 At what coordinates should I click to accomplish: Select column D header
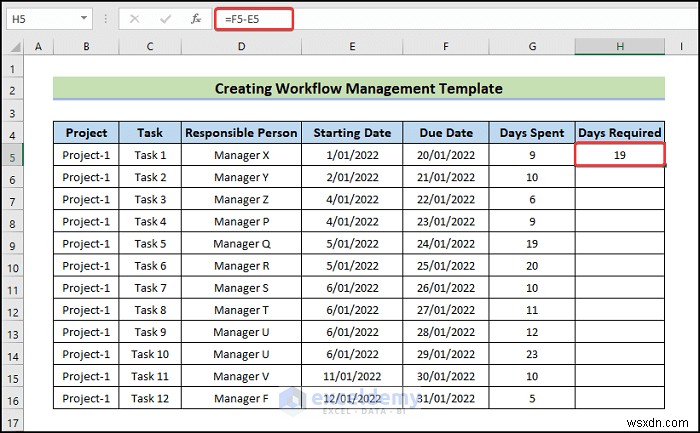click(242, 46)
